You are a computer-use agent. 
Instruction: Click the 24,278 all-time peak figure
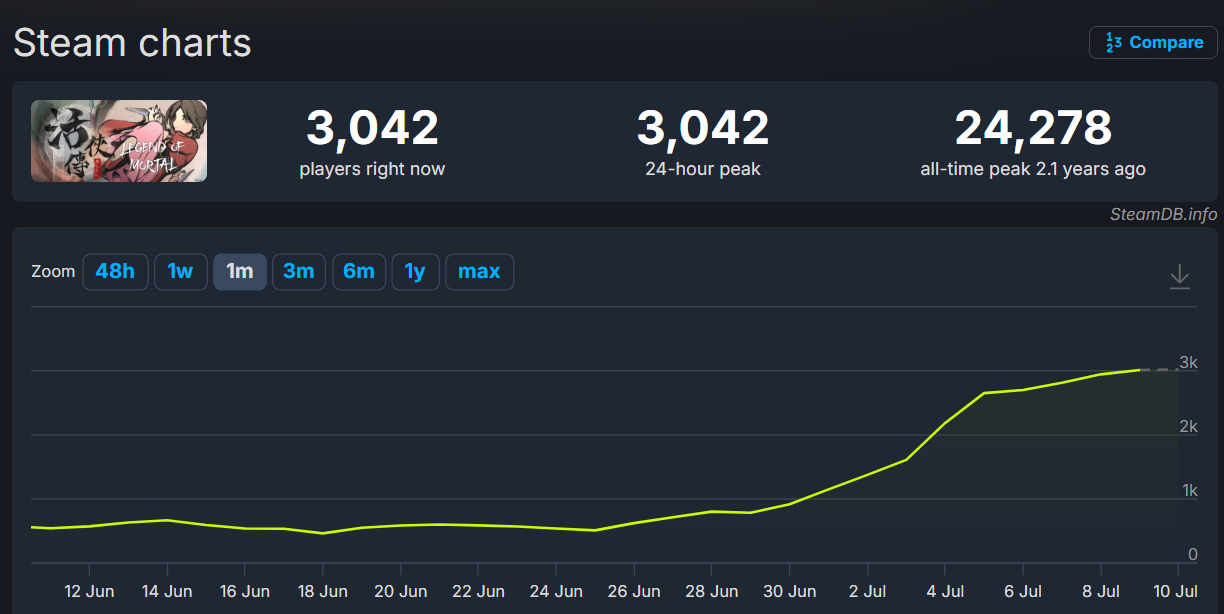point(1033,128)
